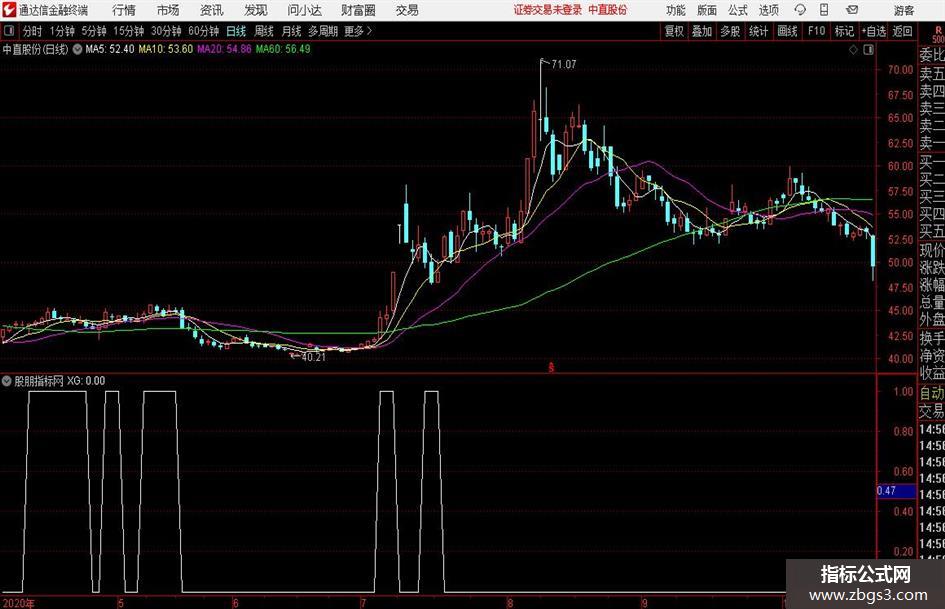Click the 70.00 price axis label
This screenshot has height=609, width=945.
(900, 70)
